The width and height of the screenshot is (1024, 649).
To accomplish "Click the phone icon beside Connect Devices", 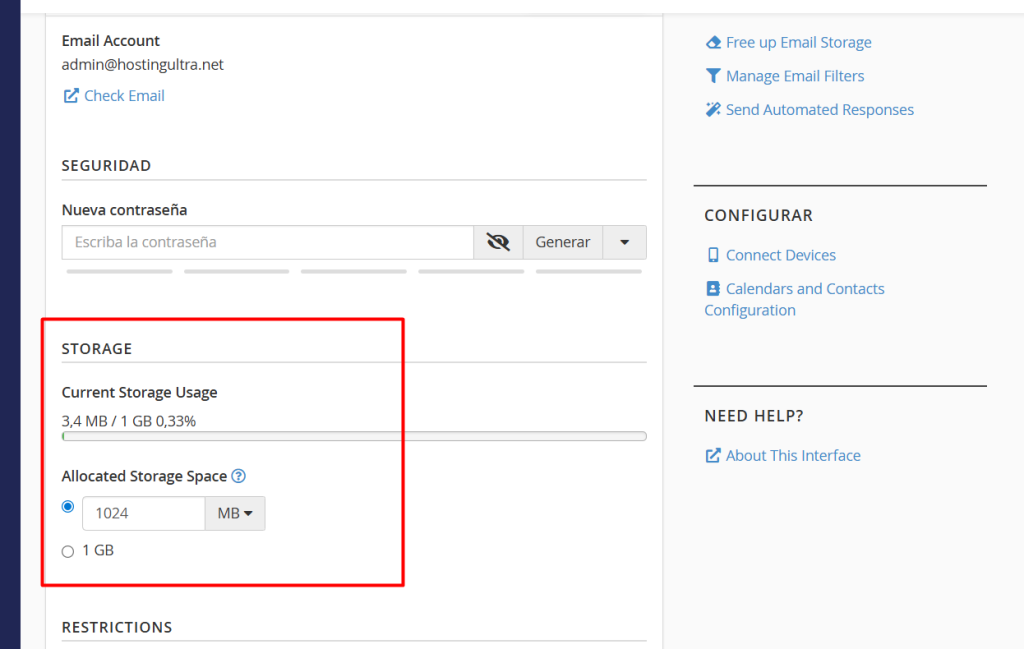I will coord(713,255).
